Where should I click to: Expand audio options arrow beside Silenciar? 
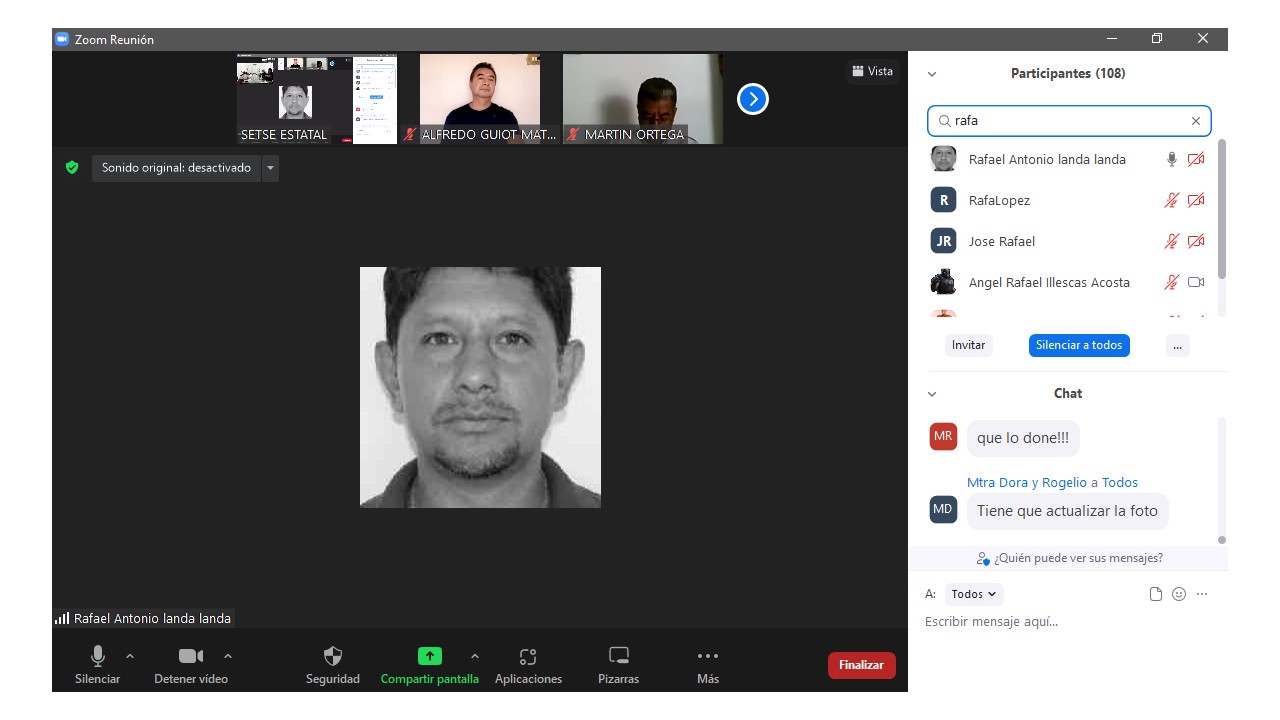coord(130,656)
